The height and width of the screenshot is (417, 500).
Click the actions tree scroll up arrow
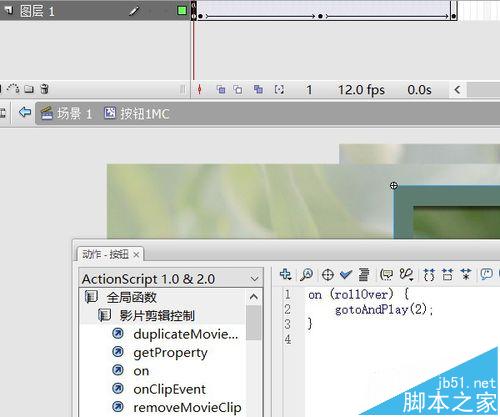pos(254,297)
